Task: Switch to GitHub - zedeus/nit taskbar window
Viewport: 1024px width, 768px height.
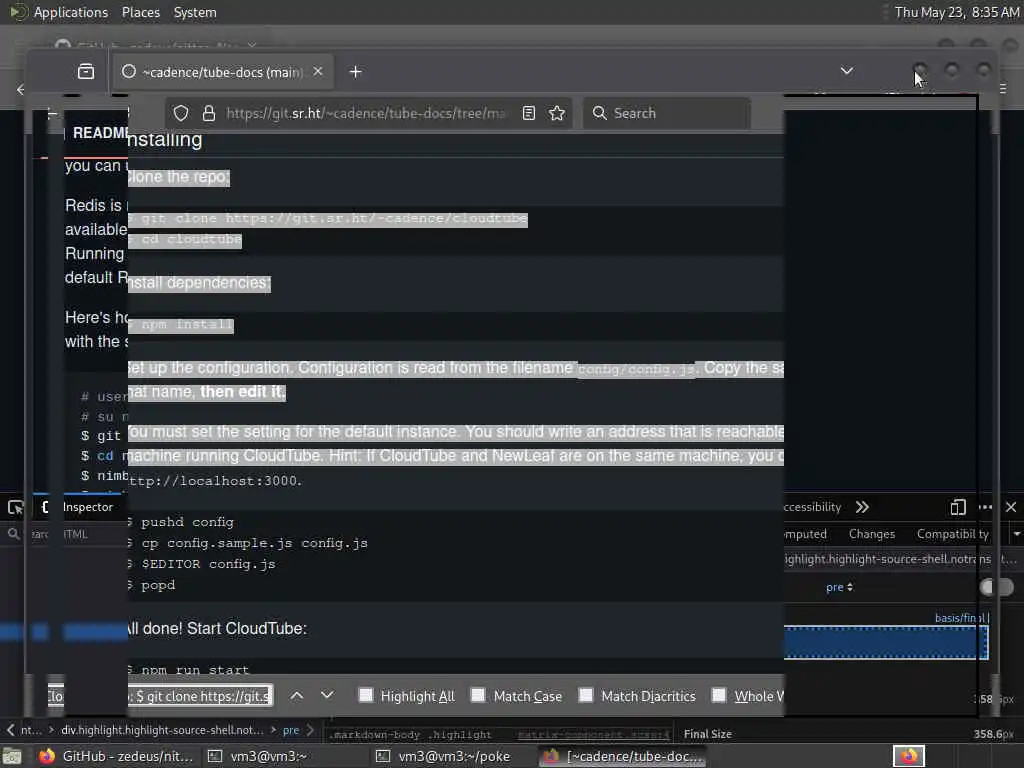Action: [116, 756]
